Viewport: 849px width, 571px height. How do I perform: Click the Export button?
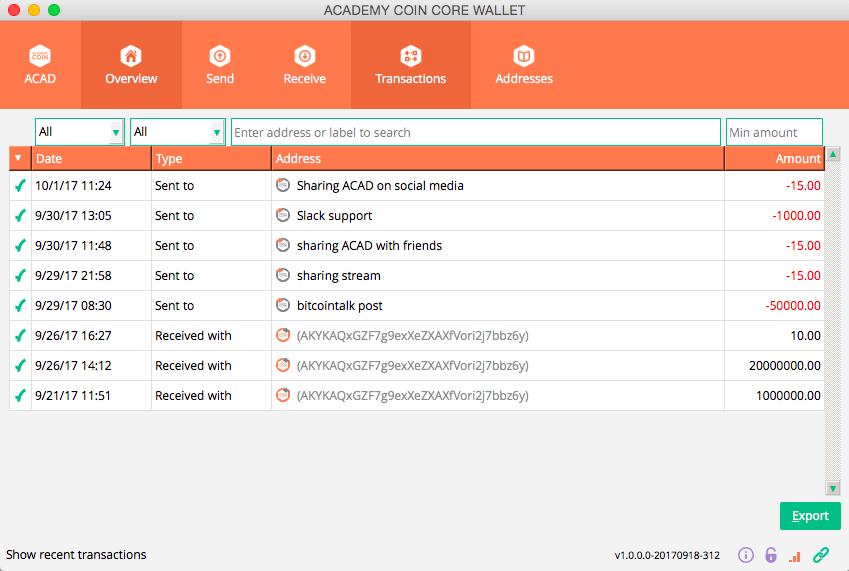point(810,516)
